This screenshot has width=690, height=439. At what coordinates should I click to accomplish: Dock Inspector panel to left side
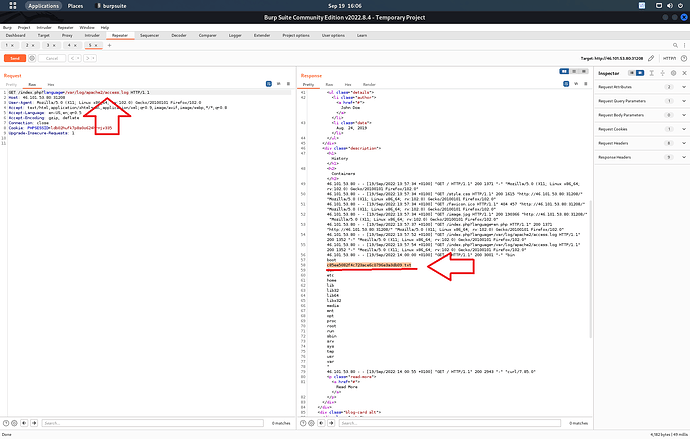[631, 73]
